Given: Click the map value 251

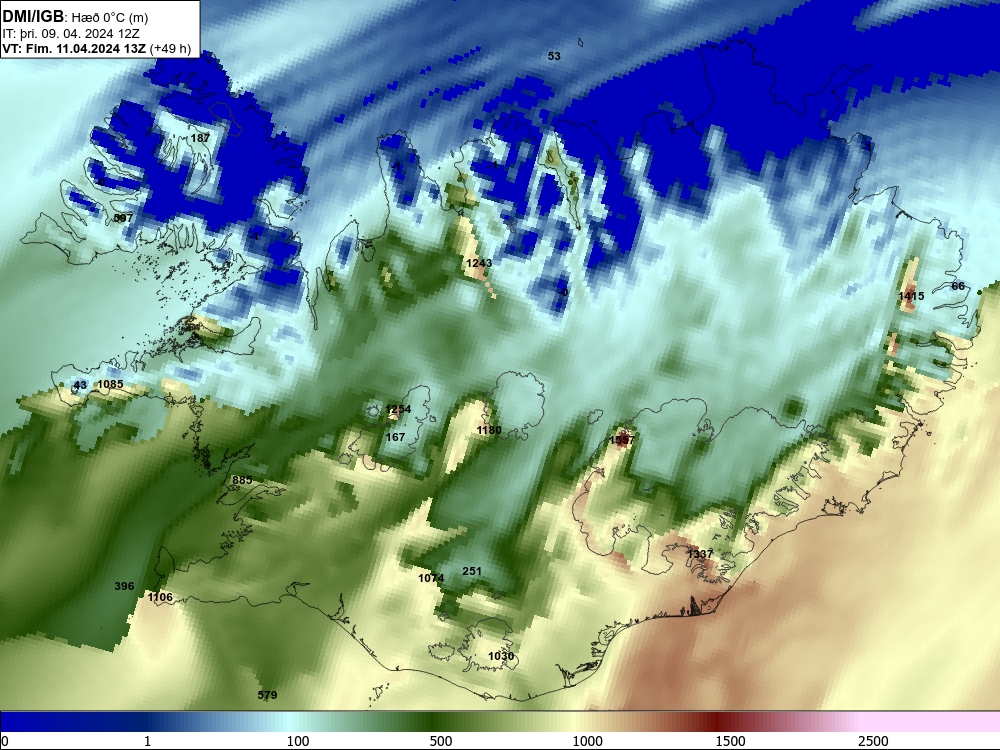Looking at the screenshot, I should coord(472,571).
